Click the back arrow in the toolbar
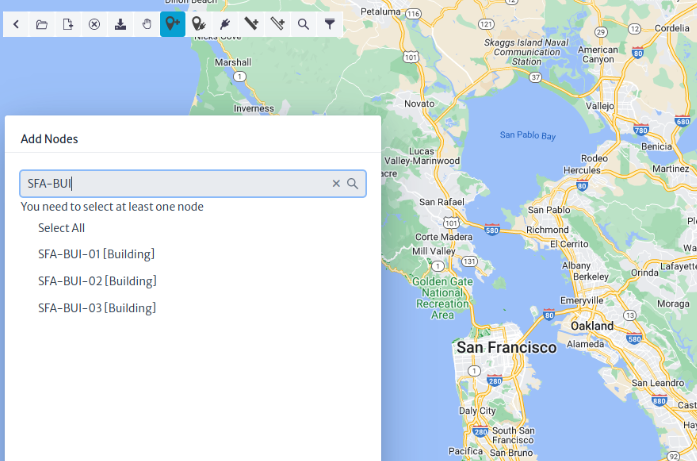This screenshot has width=697, height=461. 16,24
